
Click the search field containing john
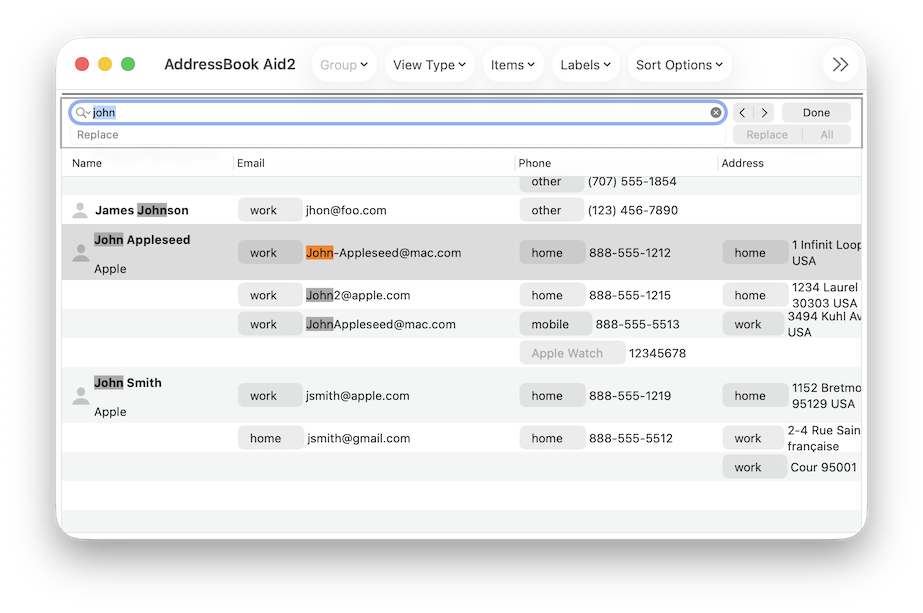click(x=398, y=112)
